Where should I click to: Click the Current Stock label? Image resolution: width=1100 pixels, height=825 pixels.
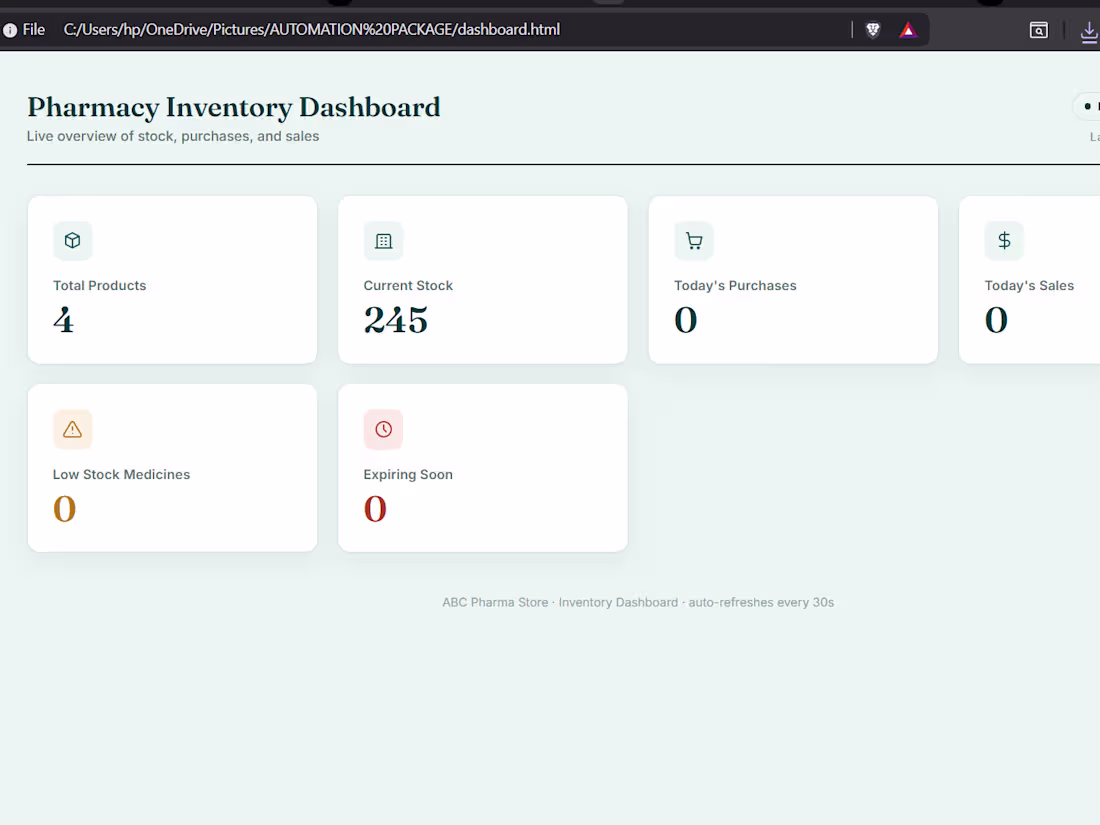[x=408, y=286]
